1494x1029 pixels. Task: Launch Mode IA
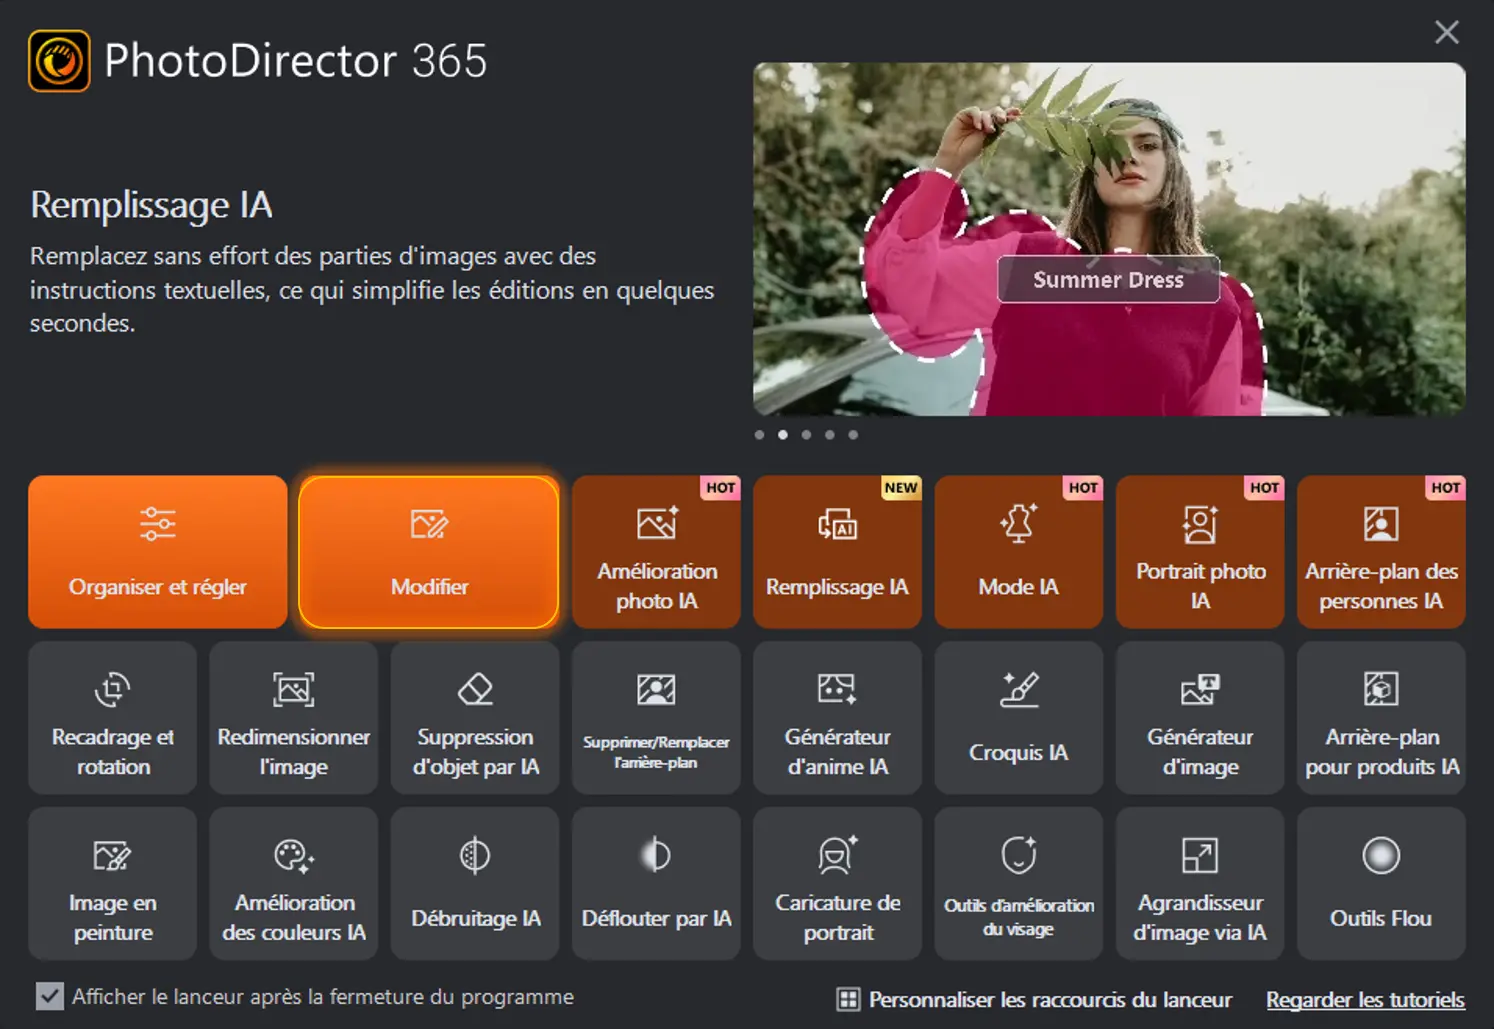pyautogui.click(x=1018, y=552)
